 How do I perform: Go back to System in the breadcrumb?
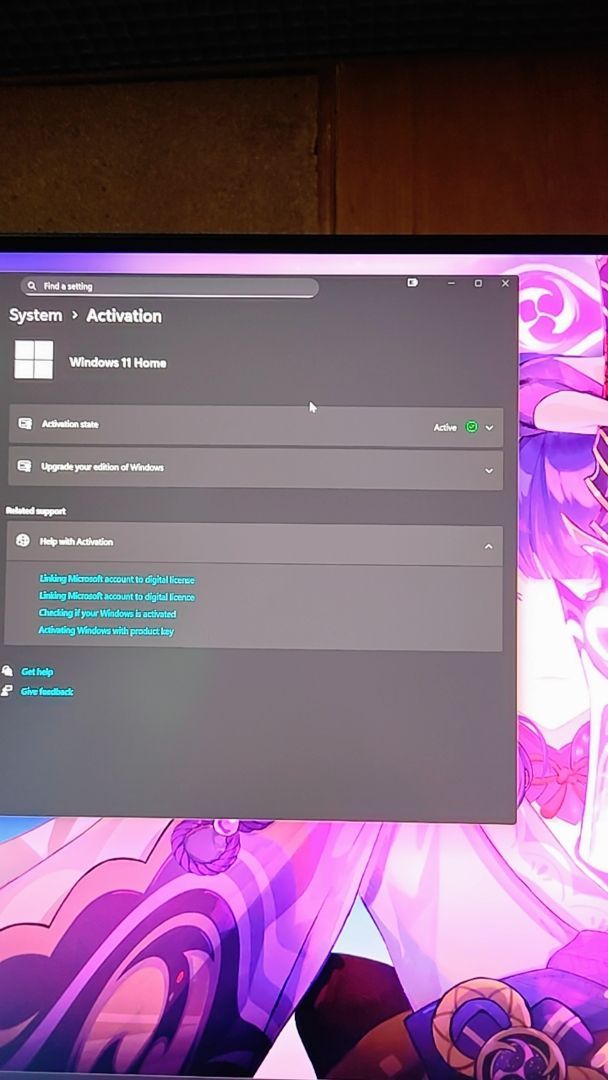pyautogui.click(x=35, y=315)
